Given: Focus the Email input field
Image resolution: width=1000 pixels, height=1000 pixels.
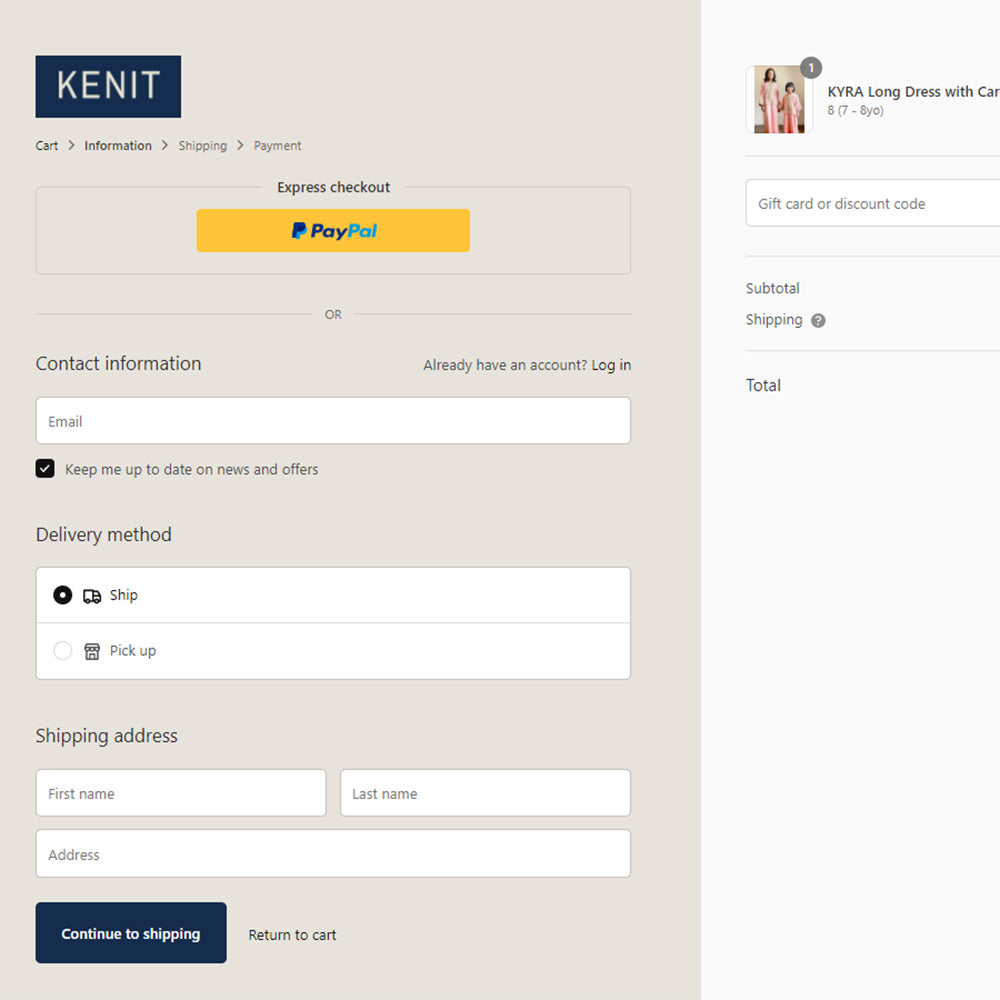Looking at the screenshot, I should (x=333, y=421).
